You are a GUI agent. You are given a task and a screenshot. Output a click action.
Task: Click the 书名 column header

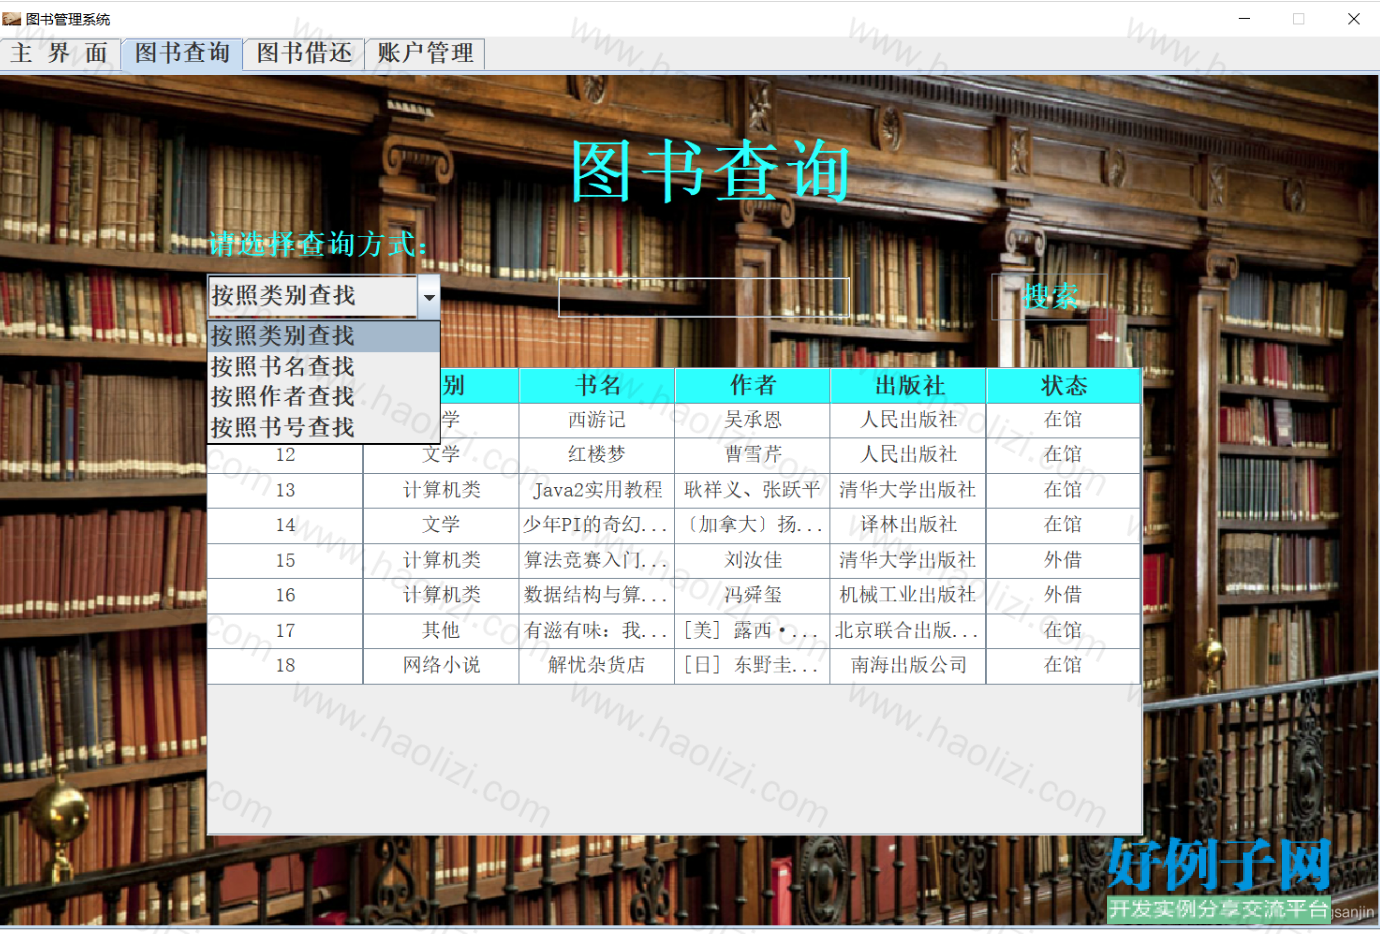(597, 386)
